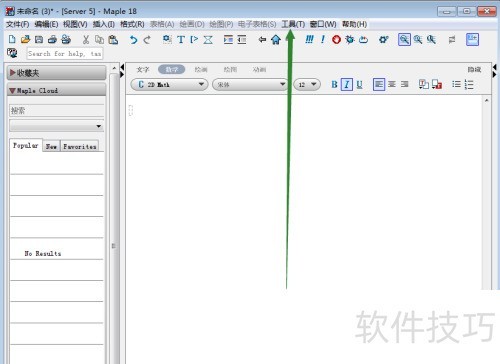
Task: Toggle Bold formatting button
Action: click(x=334, y=84)
